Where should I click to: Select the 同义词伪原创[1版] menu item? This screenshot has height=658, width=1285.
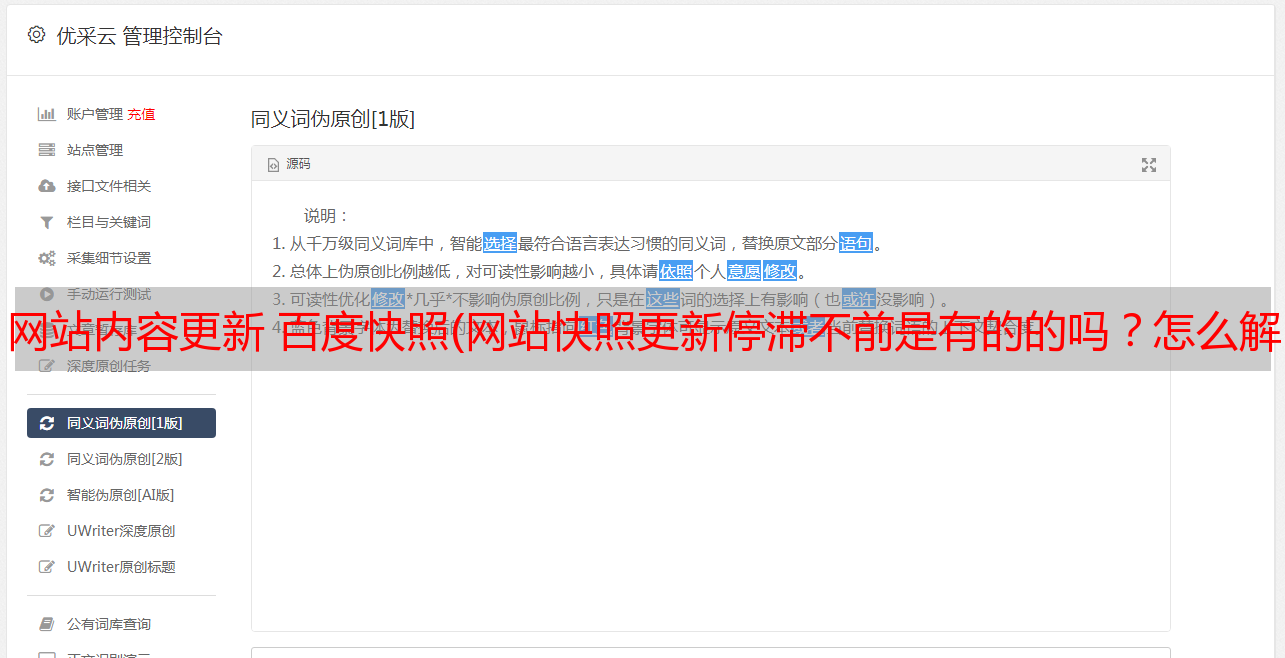[121, 423]
